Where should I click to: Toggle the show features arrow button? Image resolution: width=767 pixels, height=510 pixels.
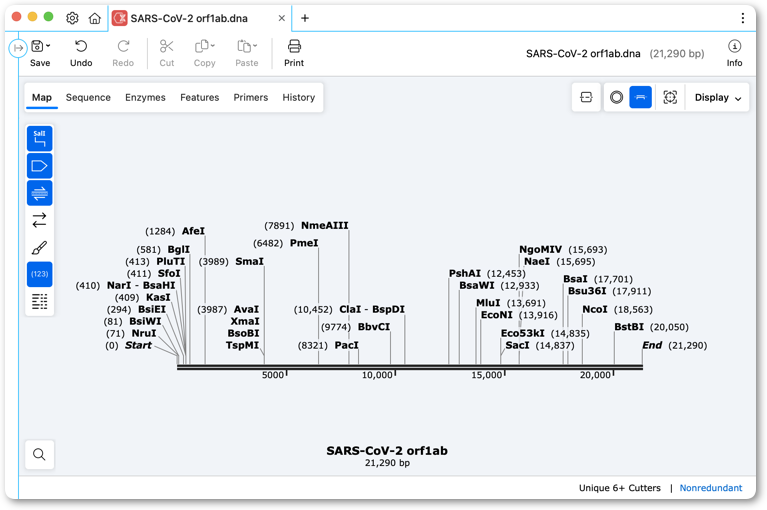39,166
